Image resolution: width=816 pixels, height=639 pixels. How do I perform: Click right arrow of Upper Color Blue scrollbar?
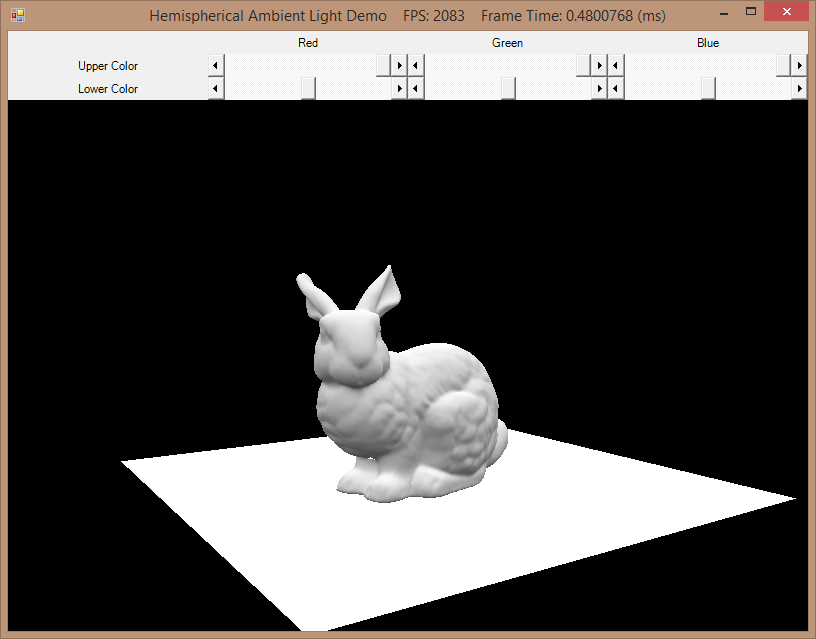(799, 65)
